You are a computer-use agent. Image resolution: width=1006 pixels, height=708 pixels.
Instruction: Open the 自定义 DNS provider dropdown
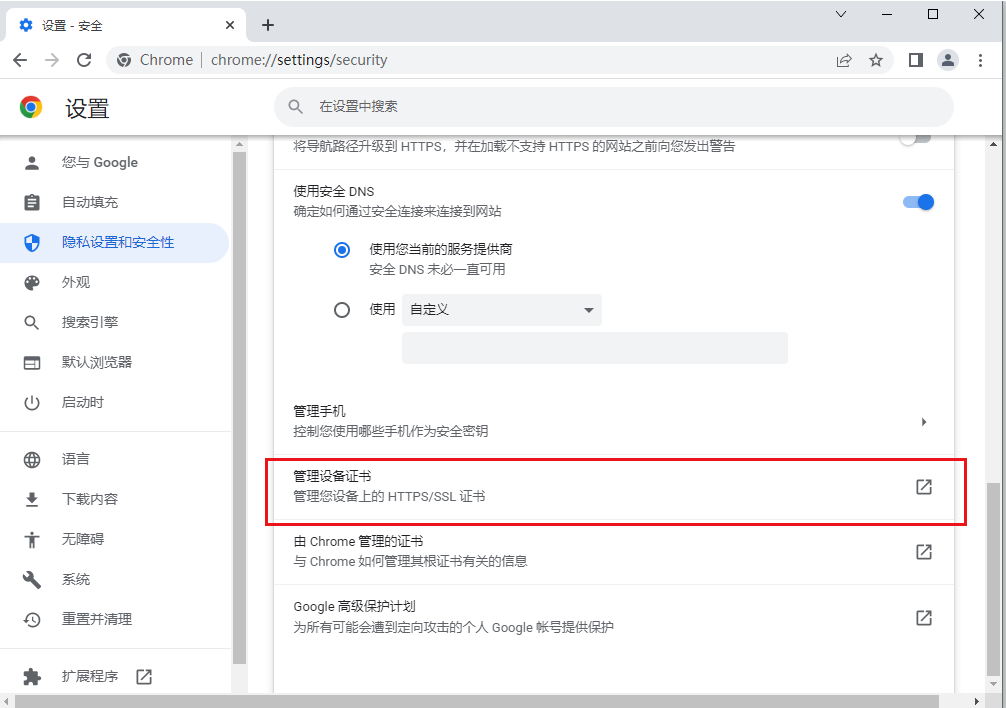point(500,309)
